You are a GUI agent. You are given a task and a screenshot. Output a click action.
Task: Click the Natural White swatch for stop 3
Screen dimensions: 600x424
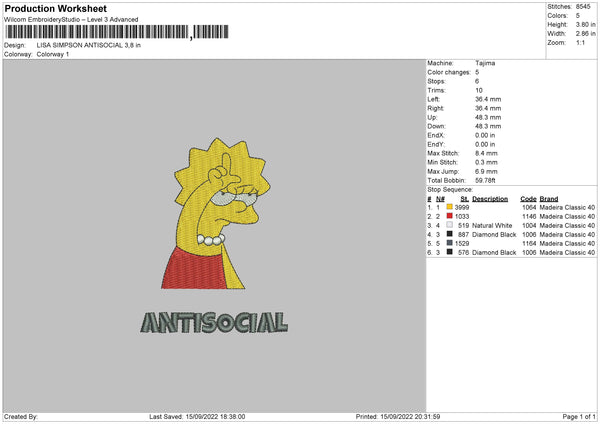point(449,225)
